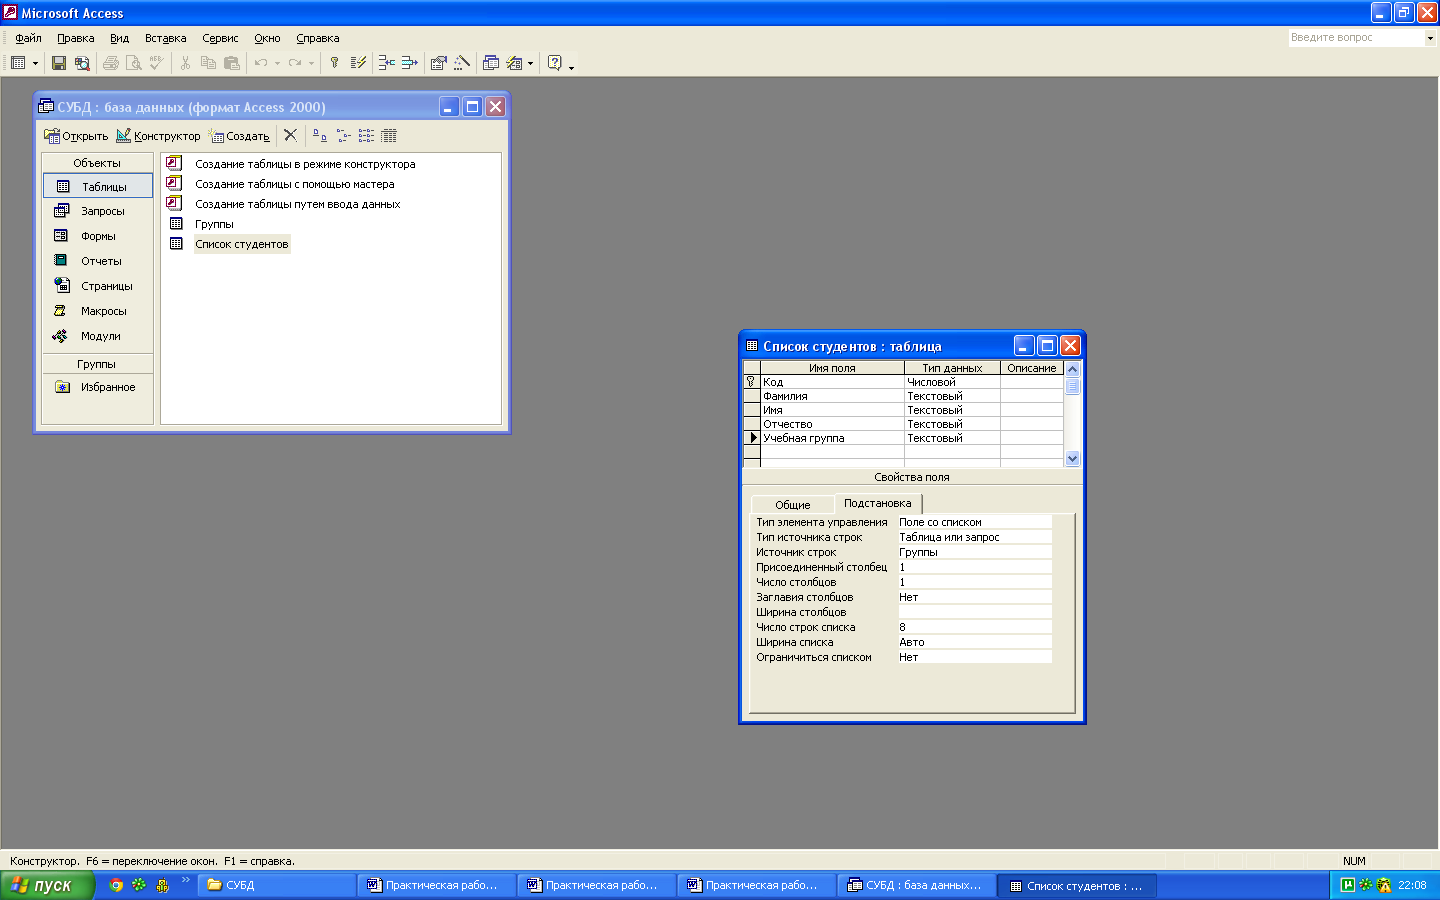Image resolution: width=1440 pixels, height=900 pixels.
Task: Open Properties toolbar icon
Action: 438,63
